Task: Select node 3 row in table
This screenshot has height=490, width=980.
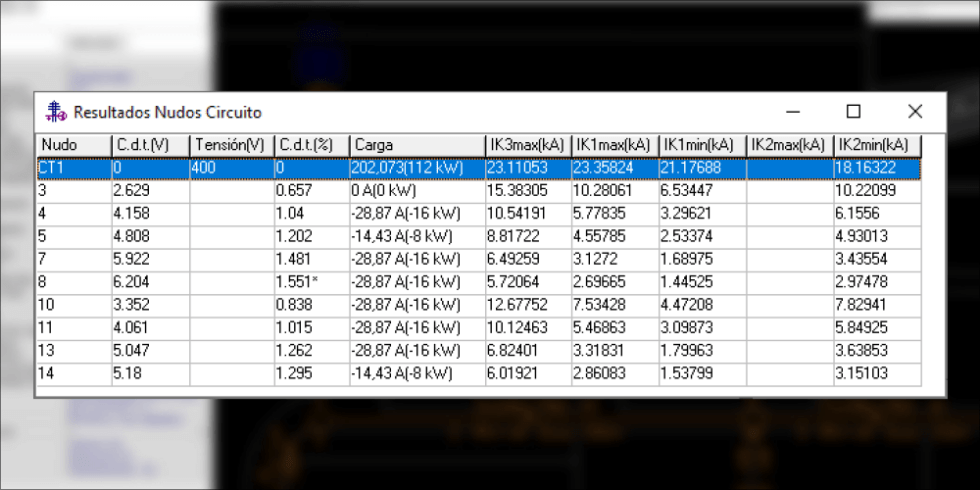Action: coord(73,190)
